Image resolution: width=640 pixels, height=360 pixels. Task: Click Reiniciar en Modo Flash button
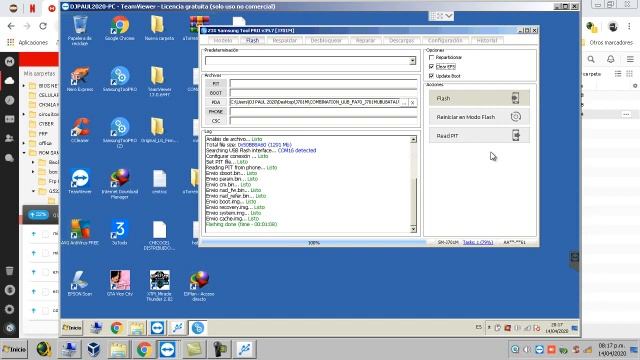(x=479, y=117)
